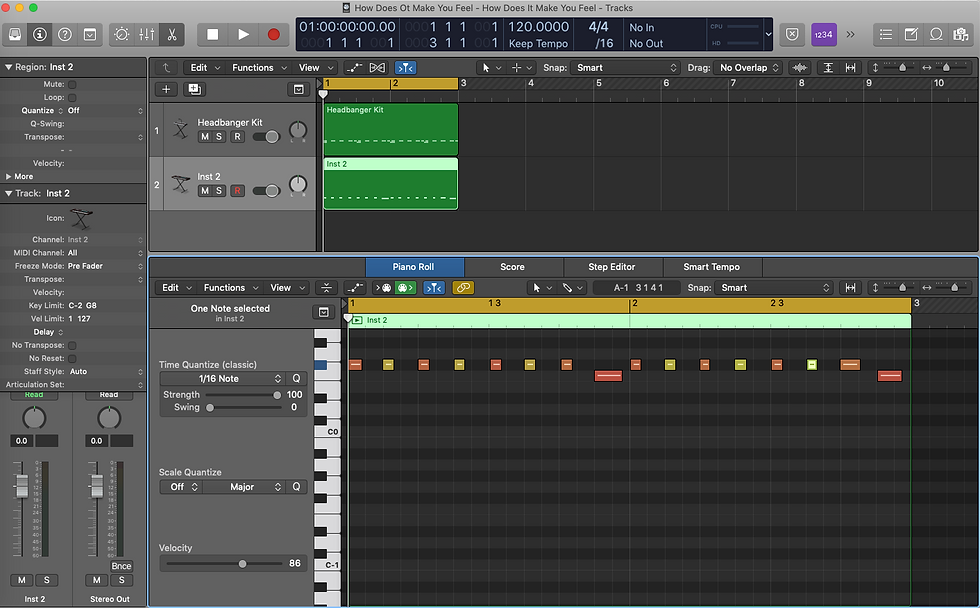Collapse the Track: Inst 2 section
Viewport: 980px width, 608px height.
point(9,194)
